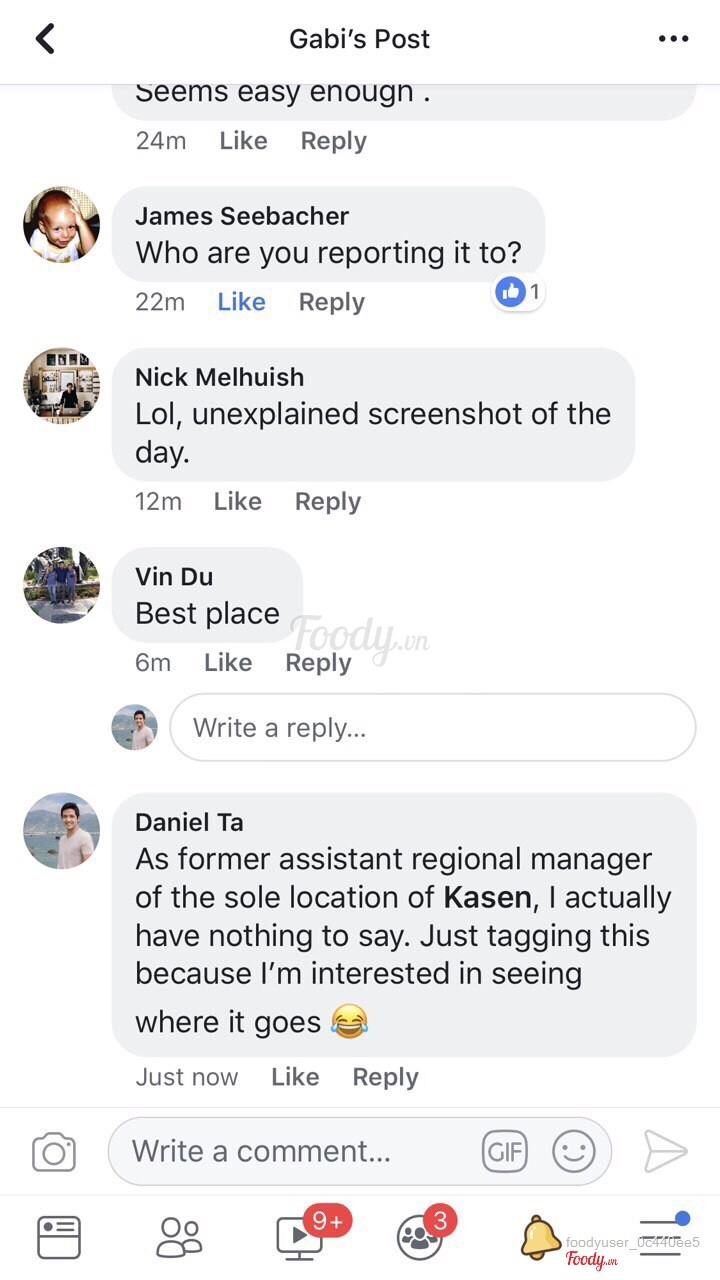Open James Seebacher's profile picture

[61, 225]
